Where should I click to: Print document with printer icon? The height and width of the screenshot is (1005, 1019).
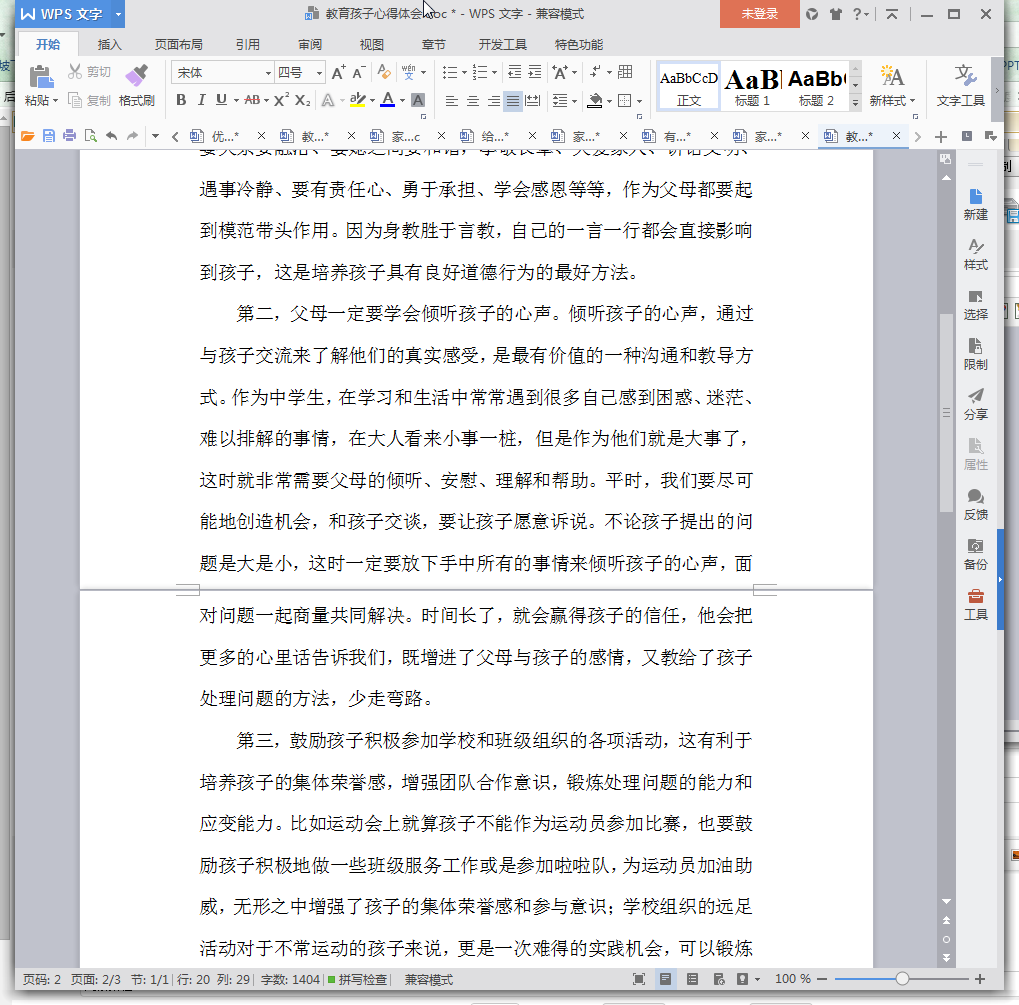pyautogui.click(x=70, y=136)
